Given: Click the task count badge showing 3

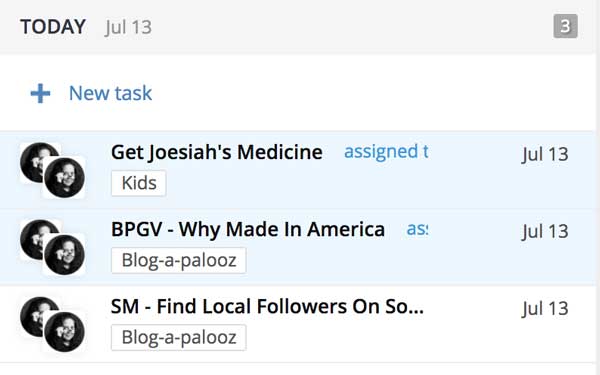Looking at the screenshot, I should point(565,26).
